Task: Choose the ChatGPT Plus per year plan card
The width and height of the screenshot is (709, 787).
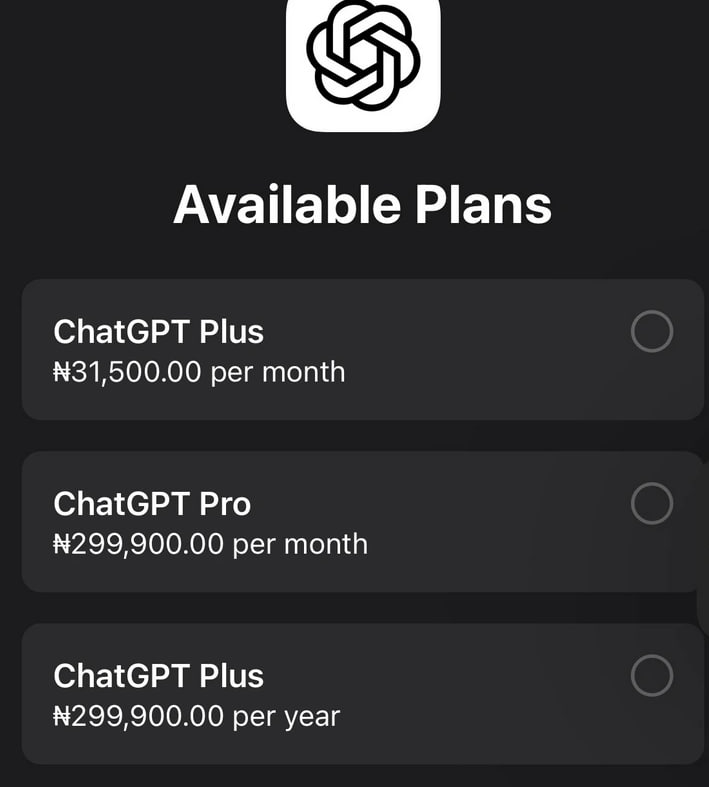Action: point(363,694)
